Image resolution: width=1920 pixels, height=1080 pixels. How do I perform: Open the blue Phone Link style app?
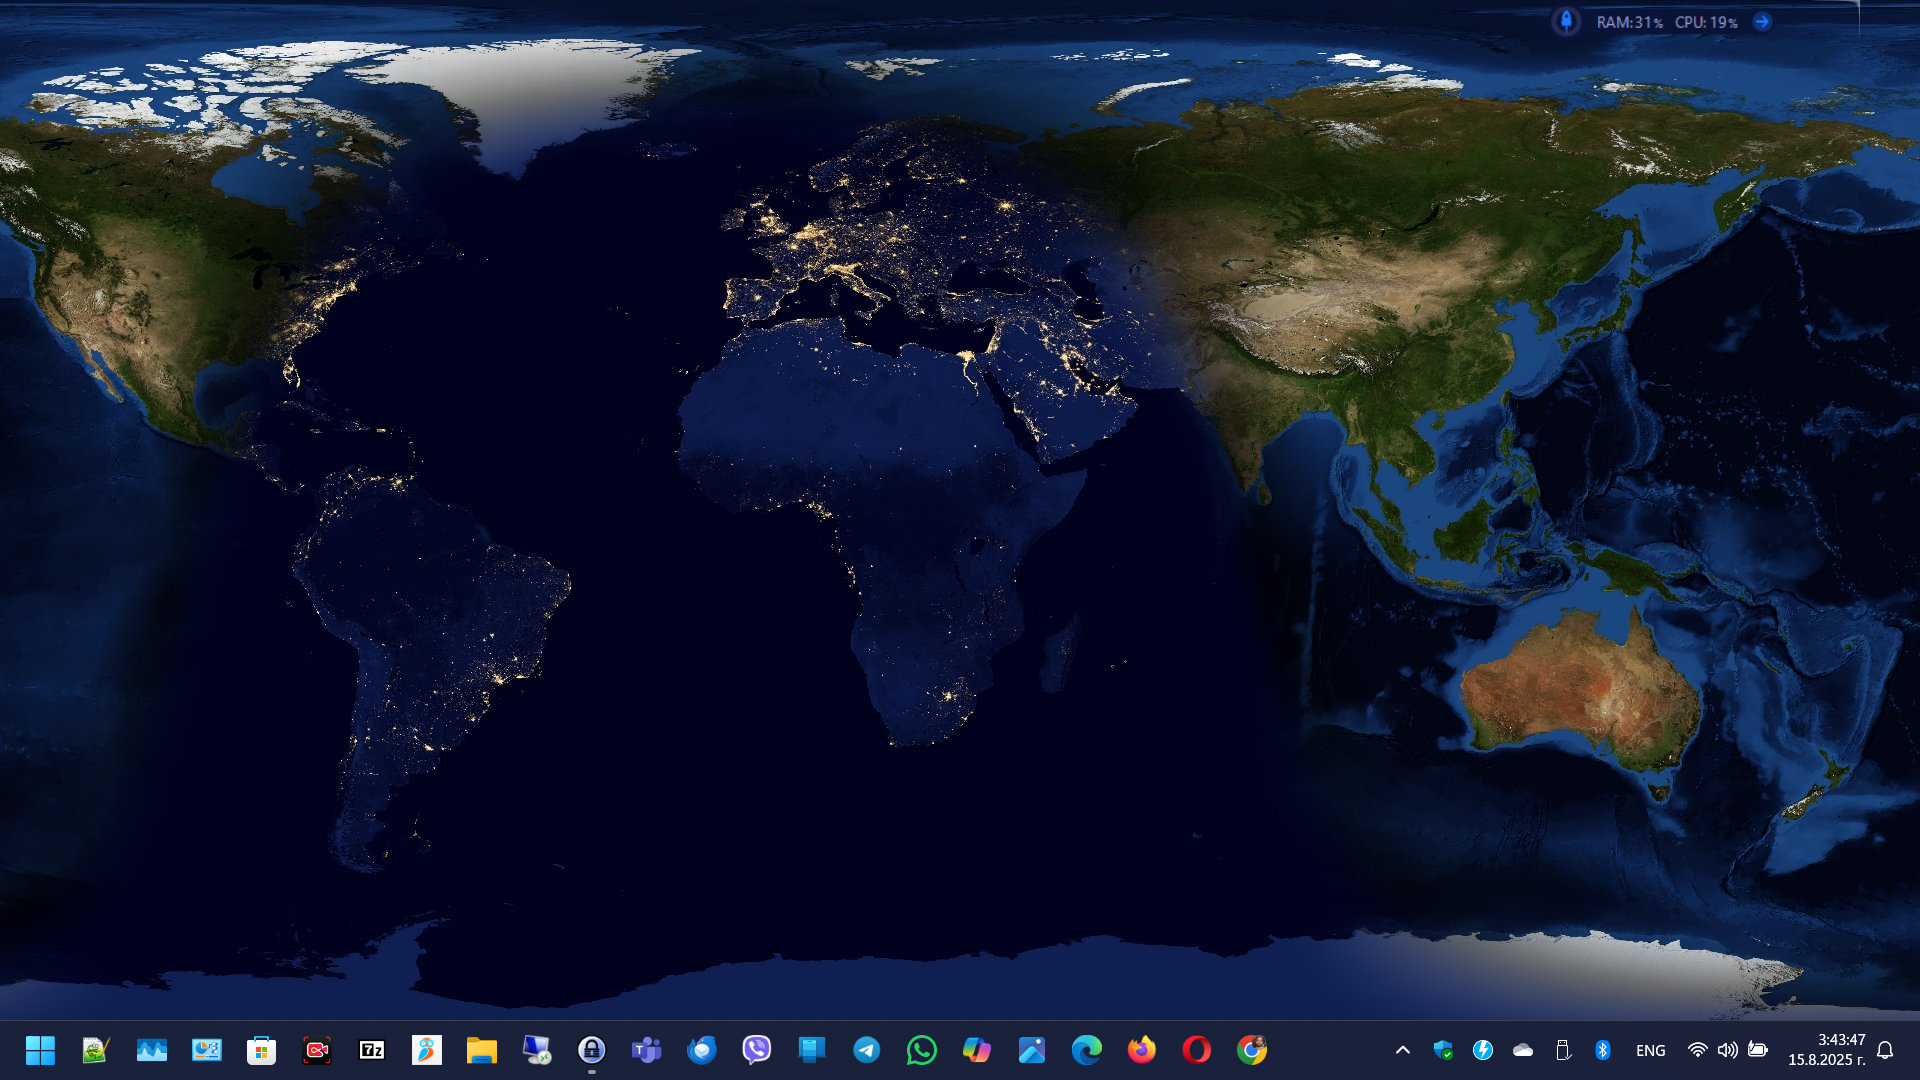point(811,1050)
